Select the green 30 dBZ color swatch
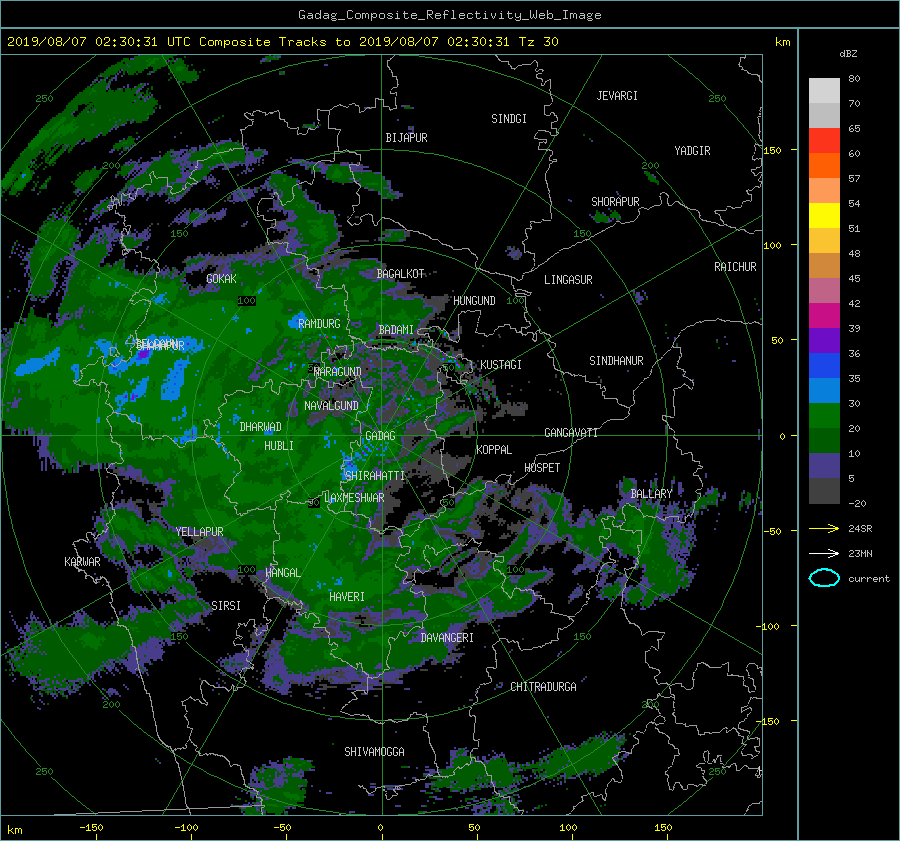900x841 pixels. (x=824, y=415)
